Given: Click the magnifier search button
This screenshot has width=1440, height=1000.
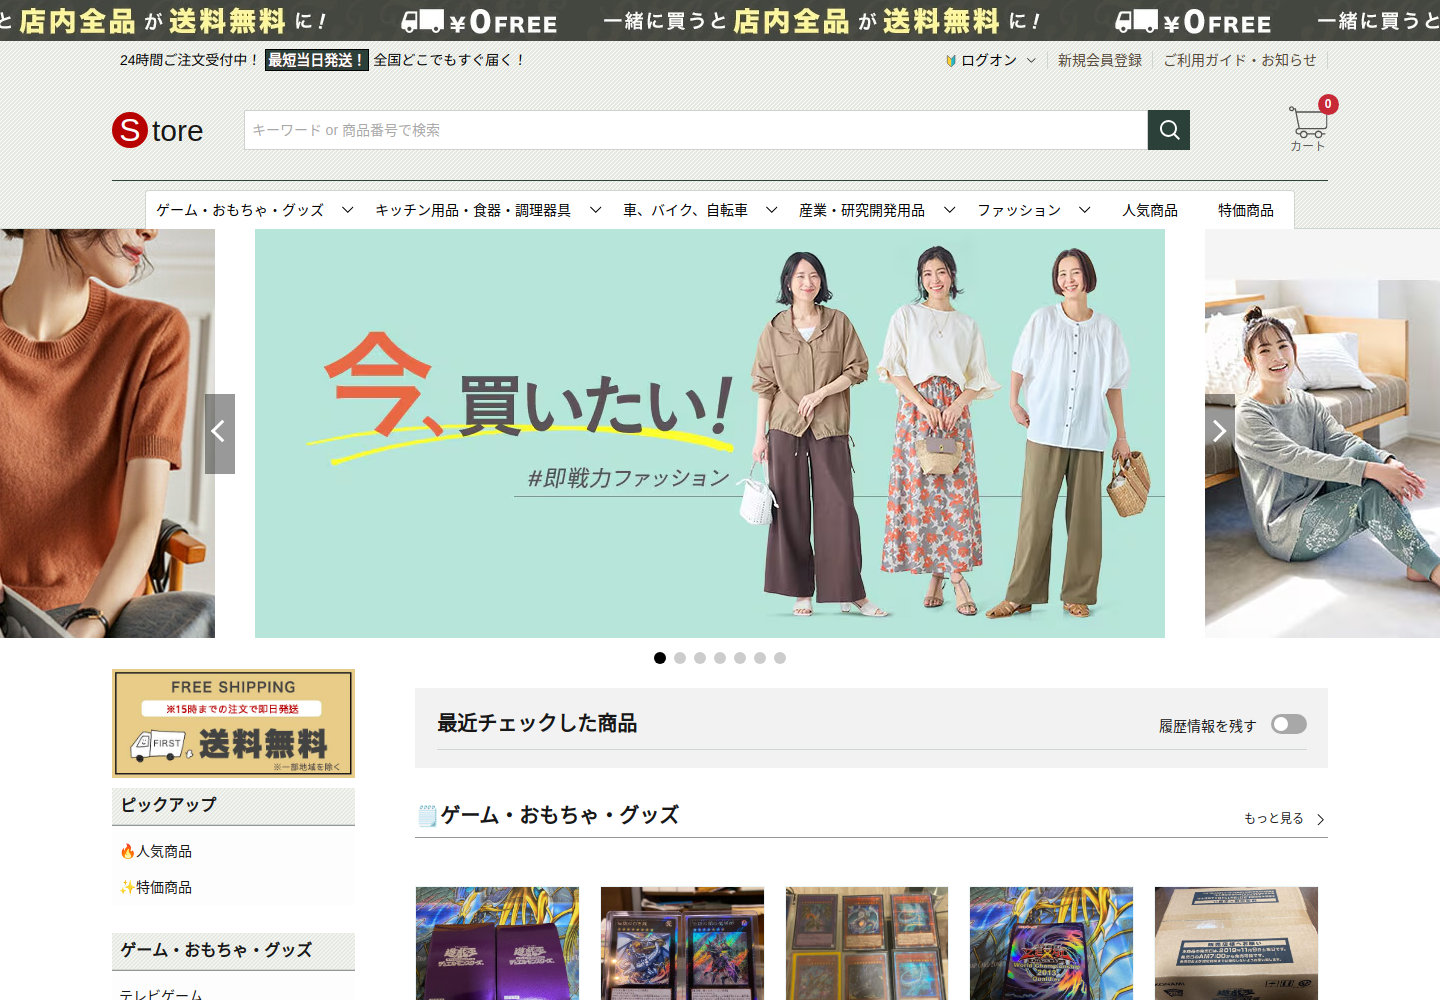Looking at the screenshot, I should click(x=1169, y=130).
